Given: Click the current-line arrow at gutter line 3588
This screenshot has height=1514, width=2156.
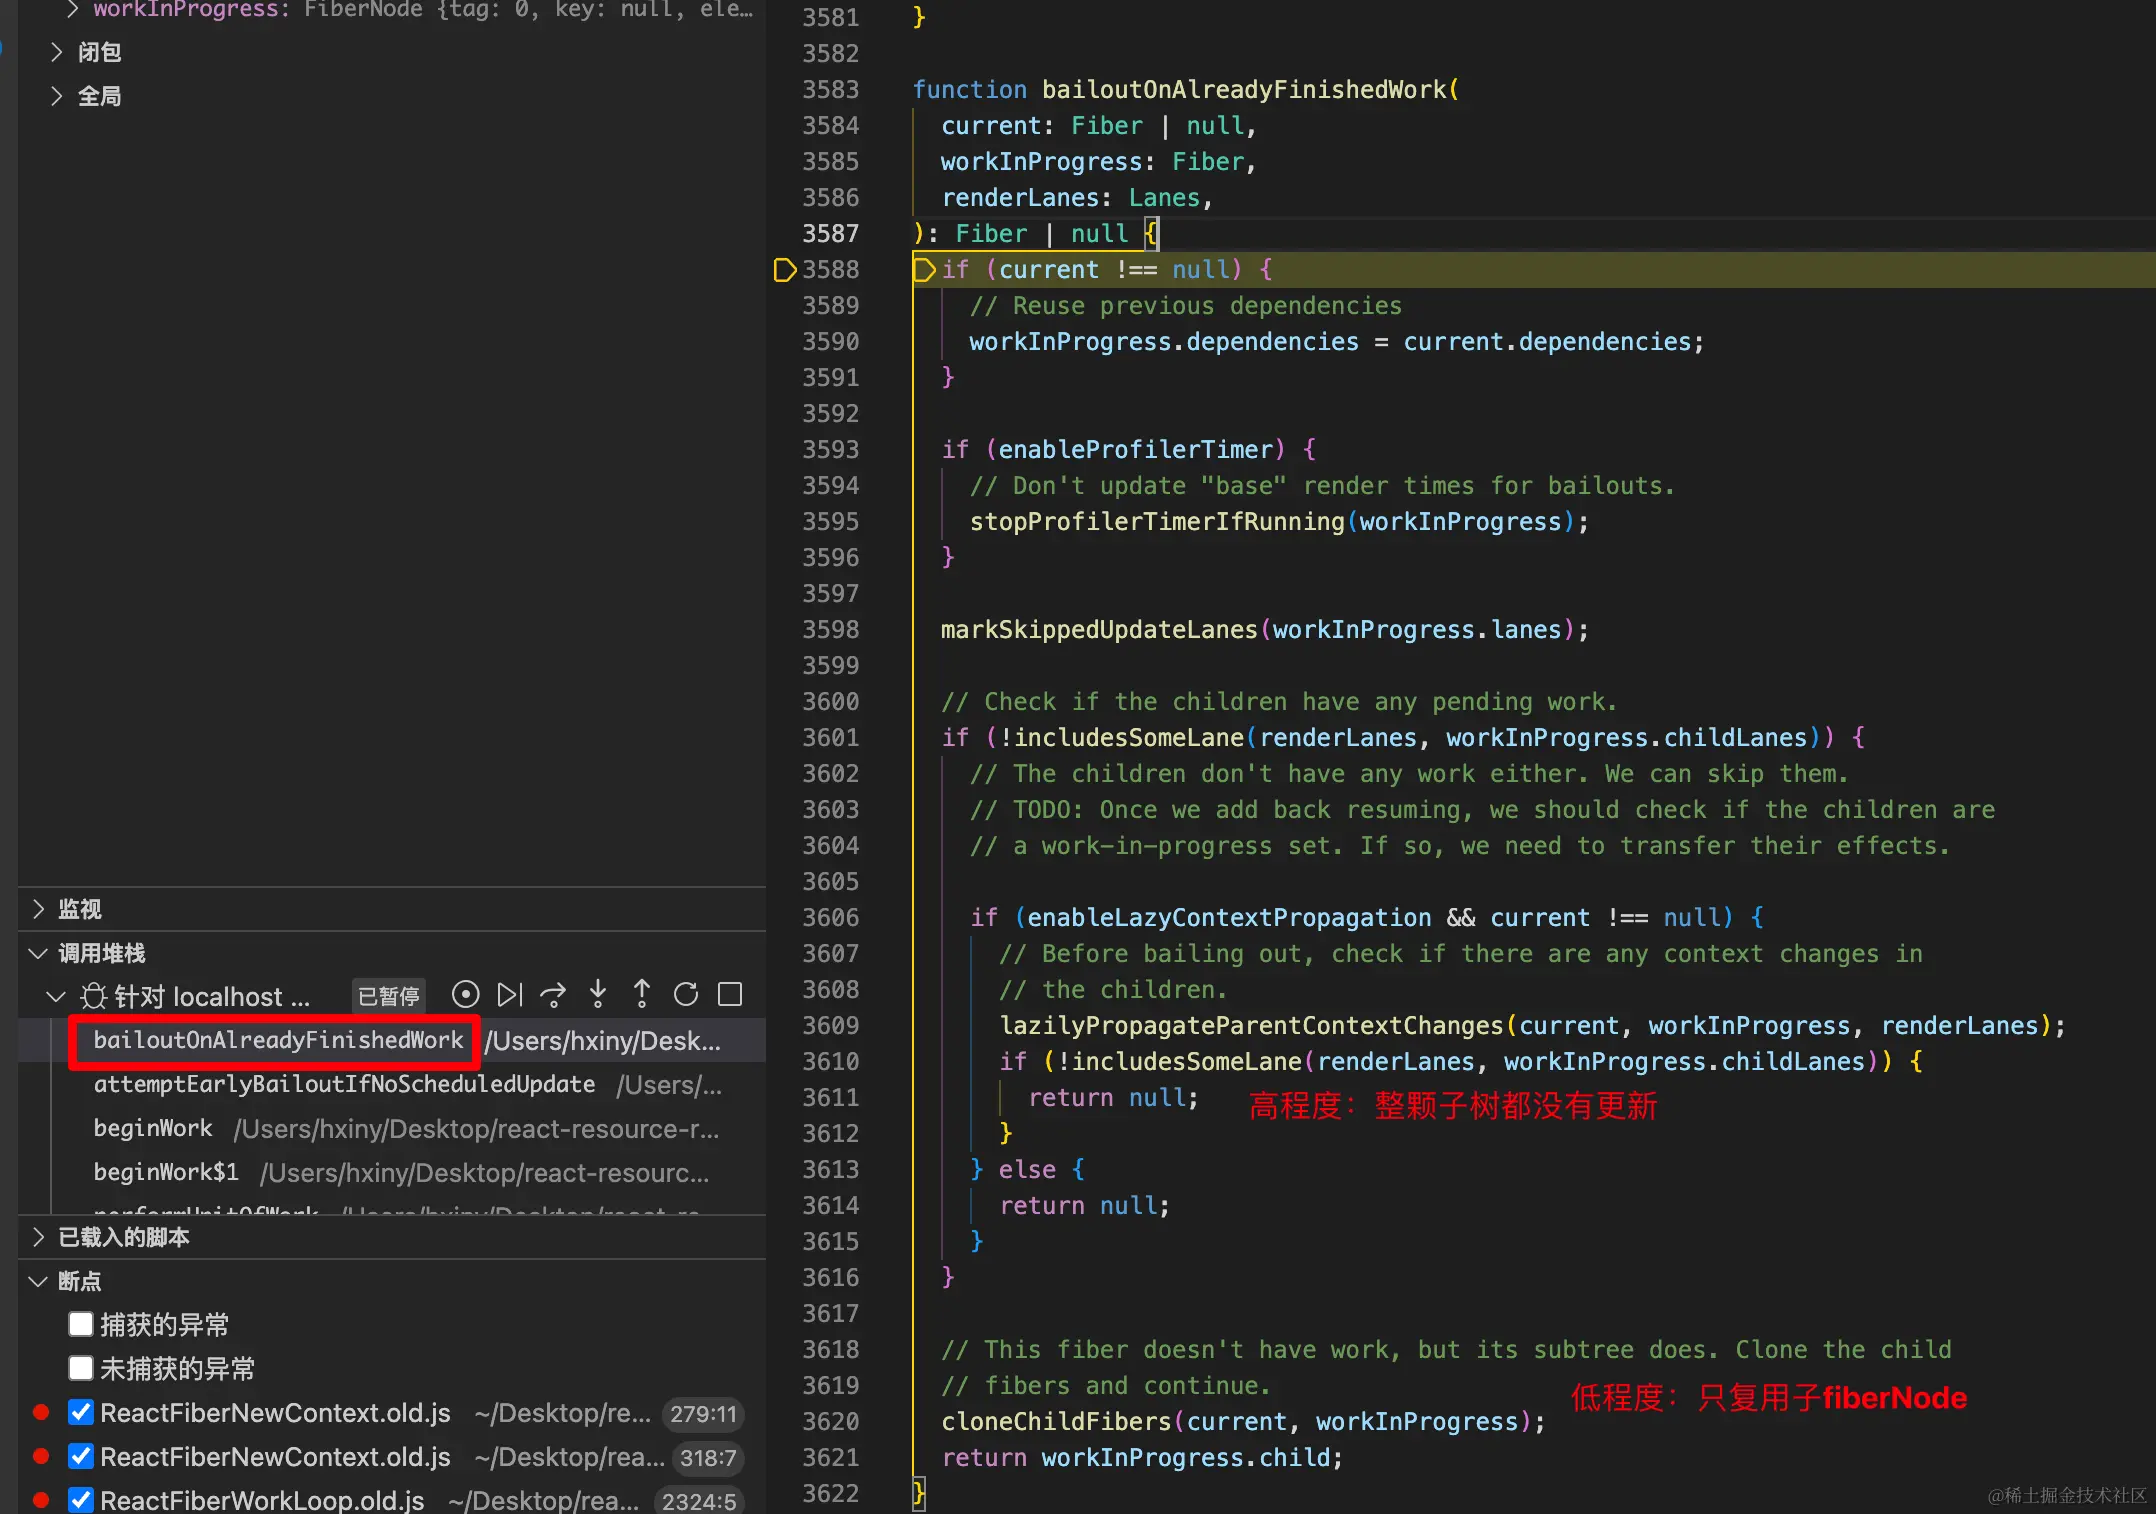Looking at the screenshot, I should [784, 270].
